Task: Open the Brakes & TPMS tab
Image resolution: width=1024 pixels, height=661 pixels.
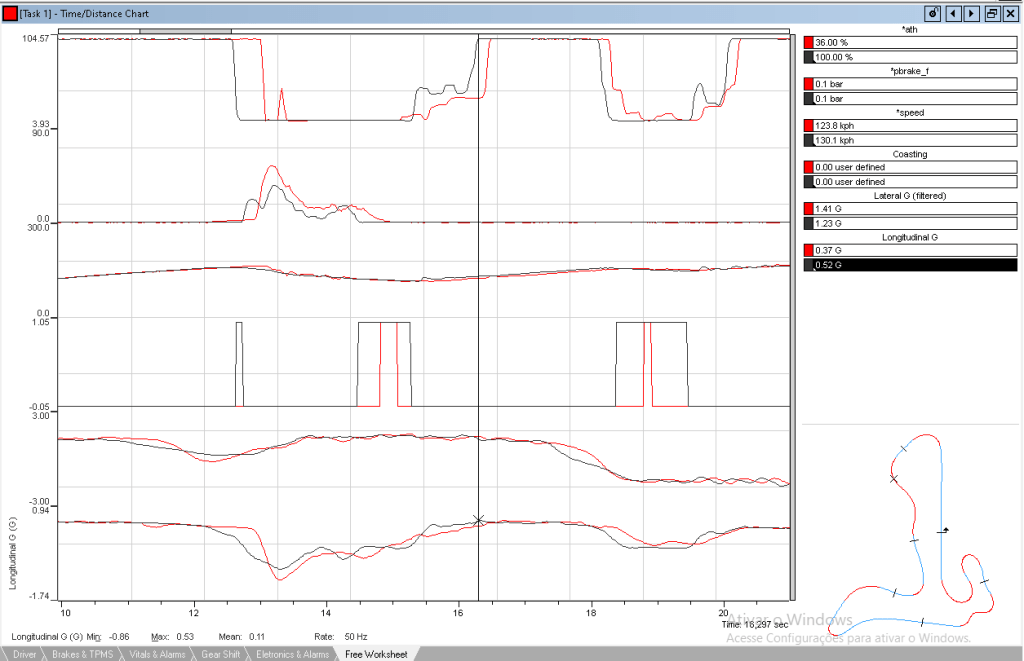Action: 83,654
